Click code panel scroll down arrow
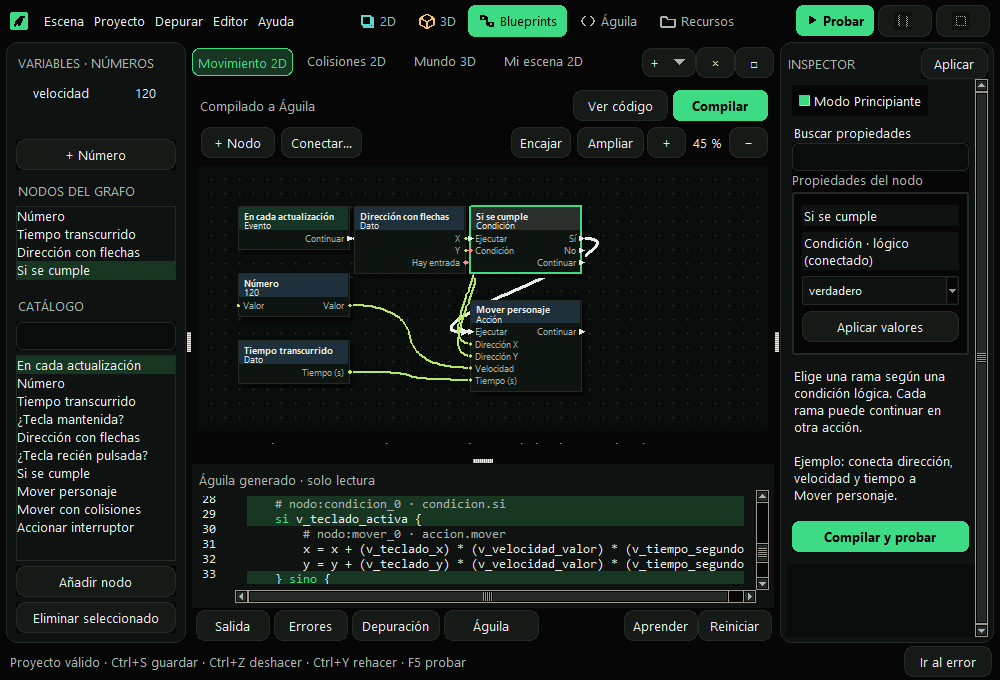This screenshot has height=680, width=1000. pyautogui.click(x=762, y=583)
